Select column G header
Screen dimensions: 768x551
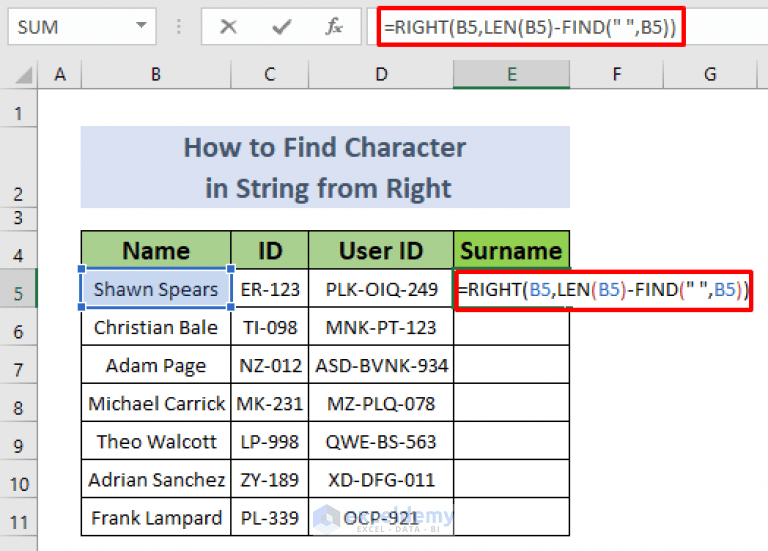point(710,74)
